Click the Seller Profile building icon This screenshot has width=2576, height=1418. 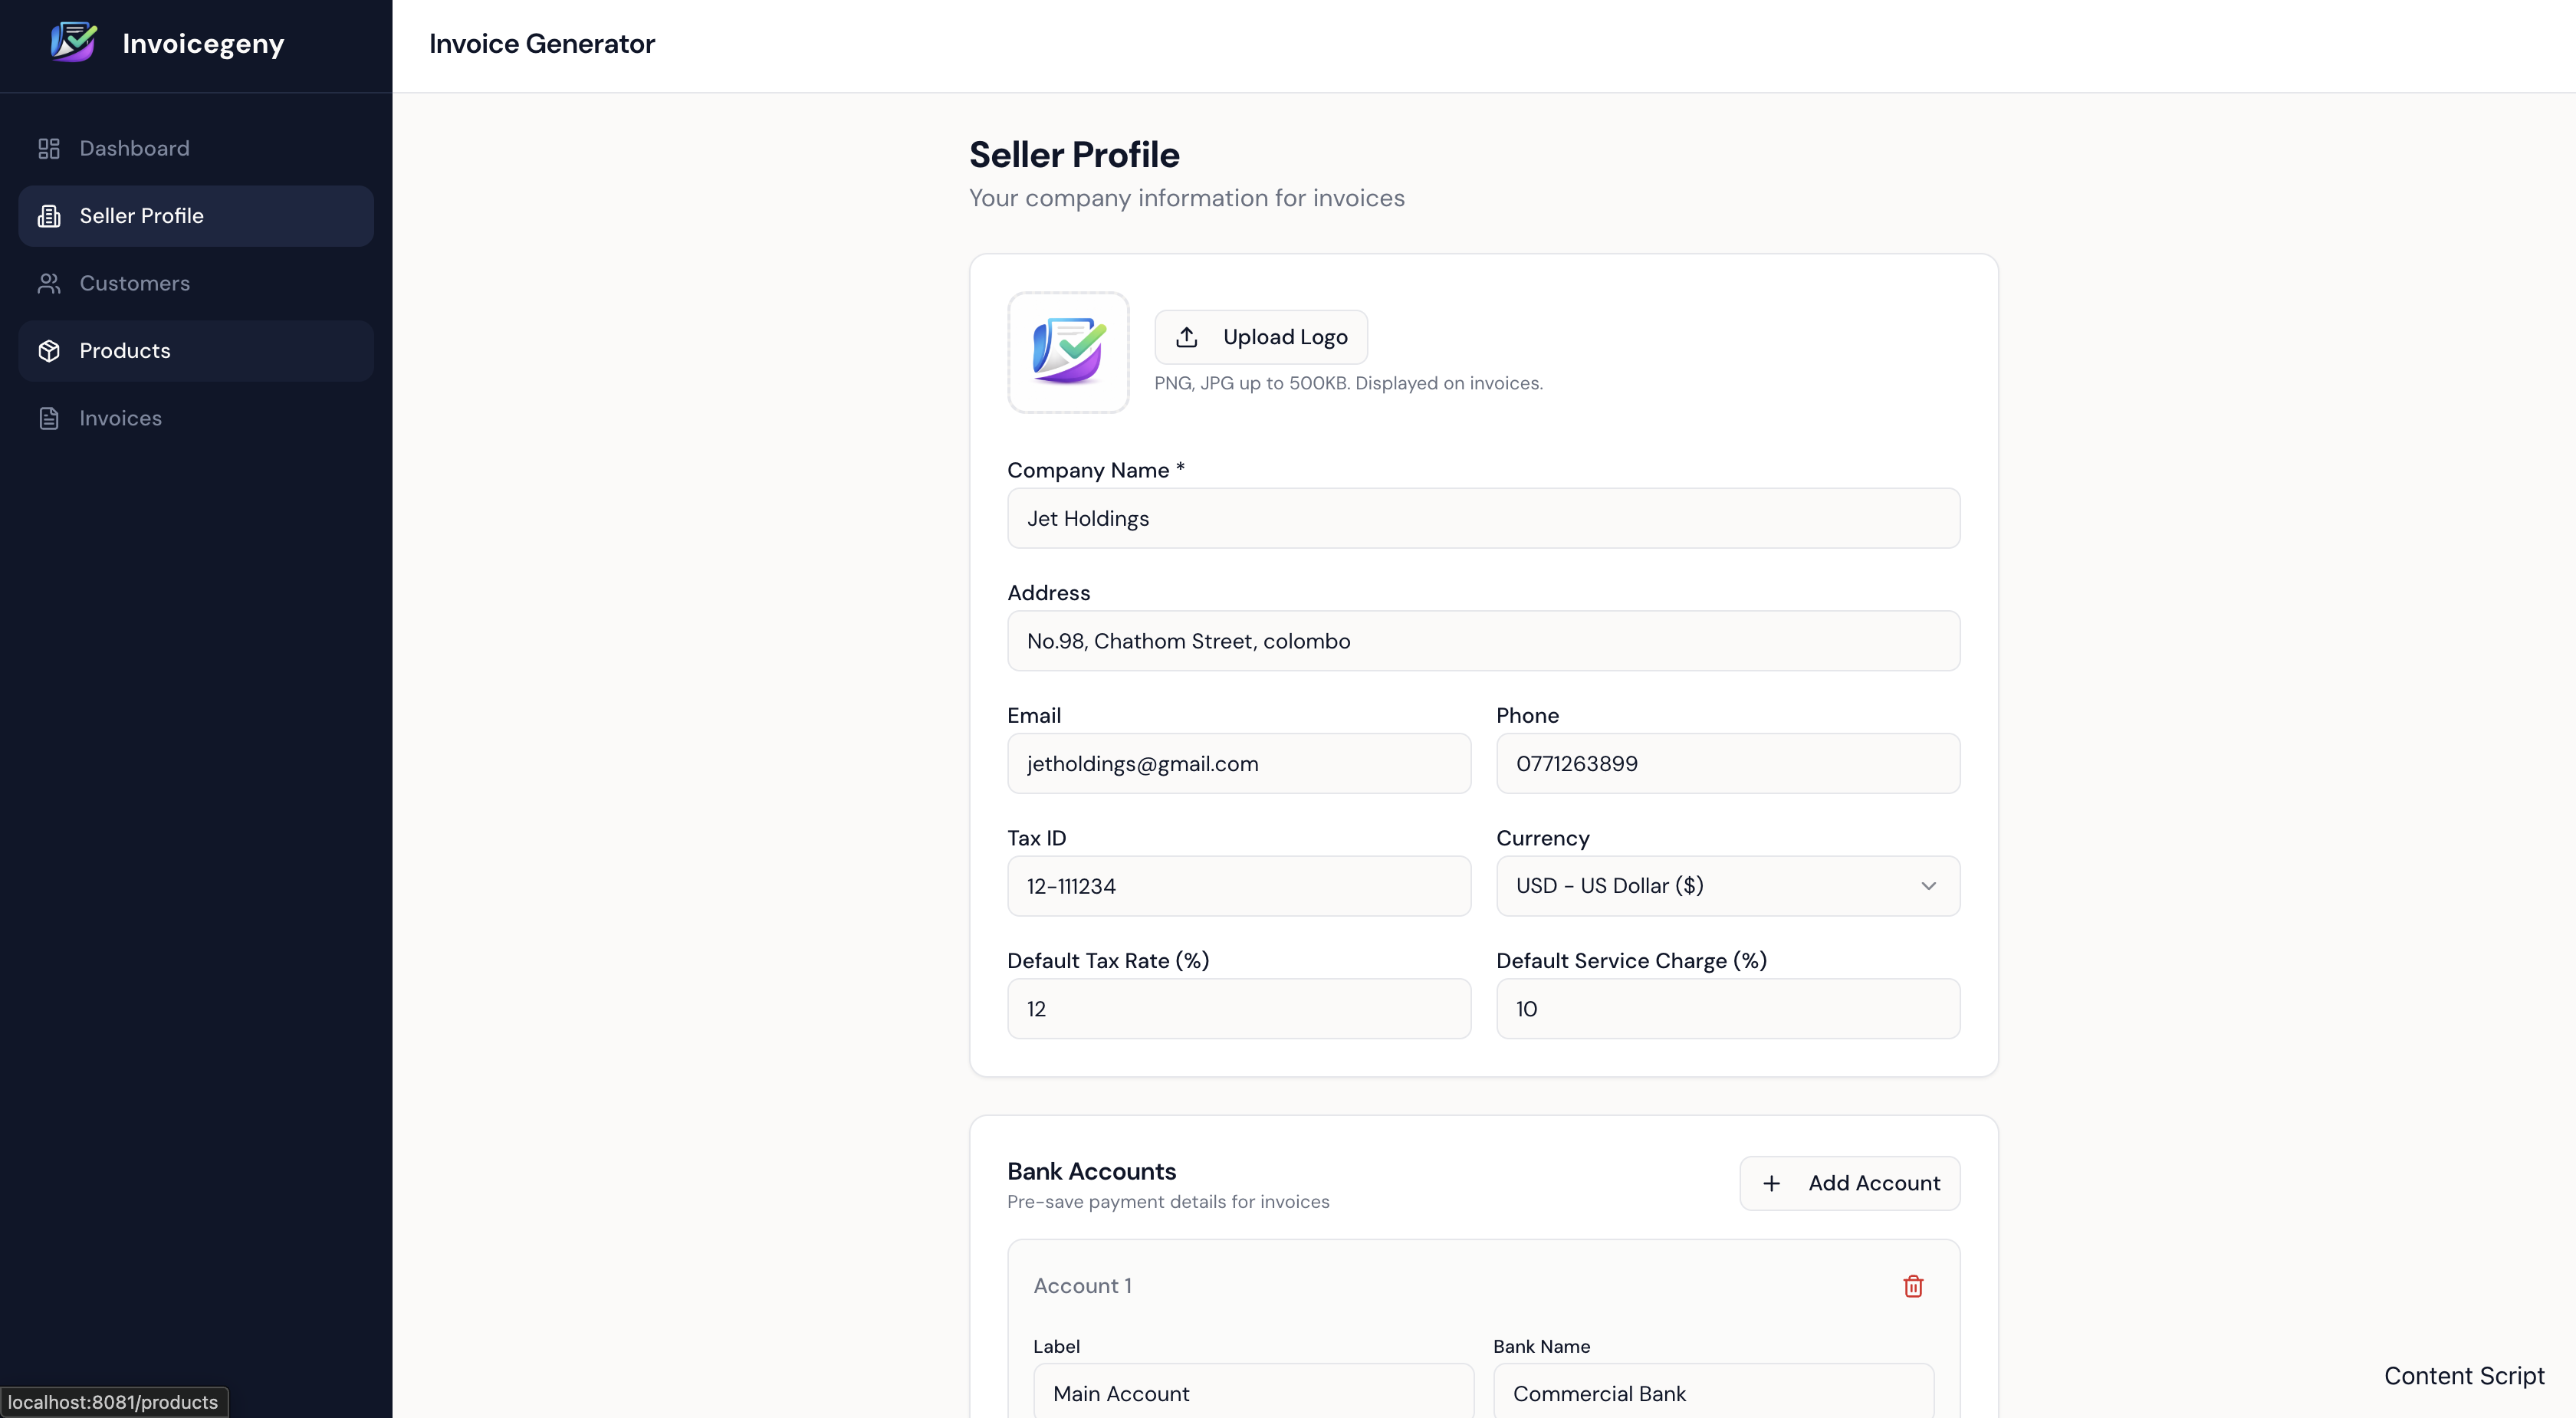click(49, 216)
